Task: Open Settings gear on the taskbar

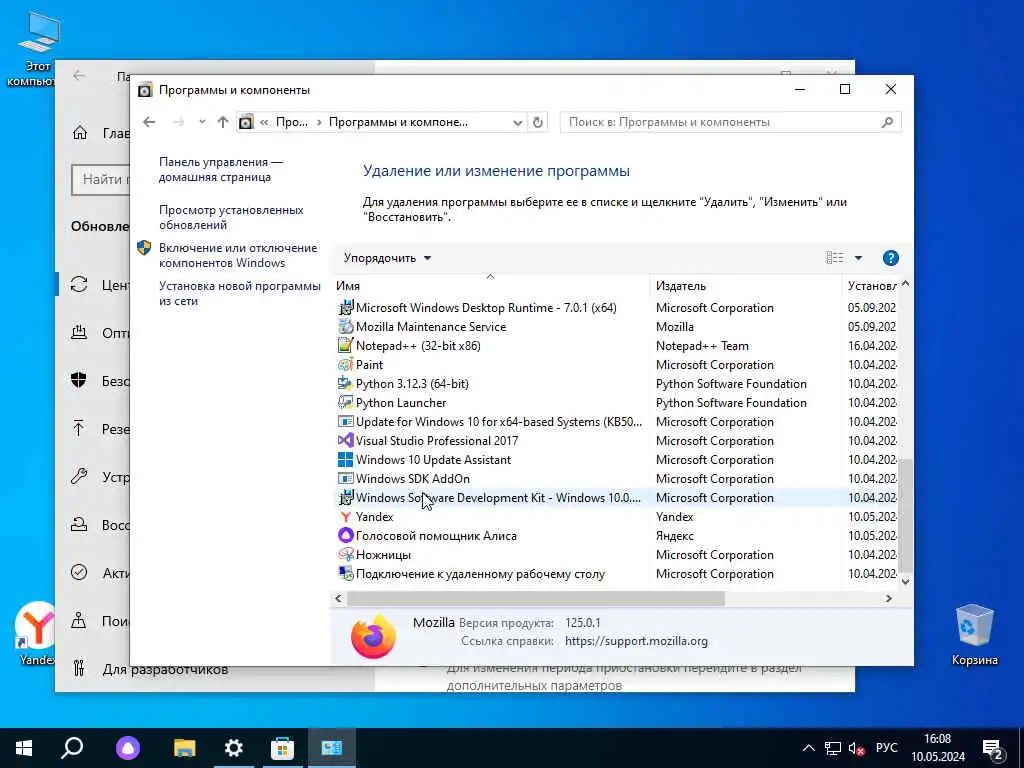Action: tap(233, 748)
